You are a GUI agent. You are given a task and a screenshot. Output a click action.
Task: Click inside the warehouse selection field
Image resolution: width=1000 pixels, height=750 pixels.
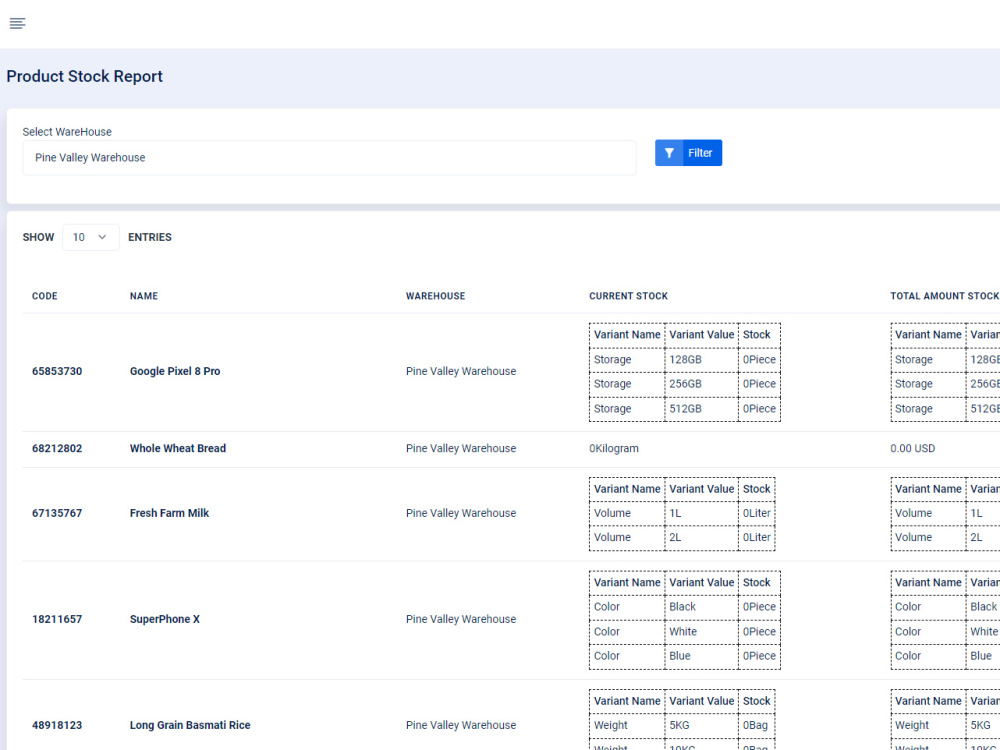point(330,157)
